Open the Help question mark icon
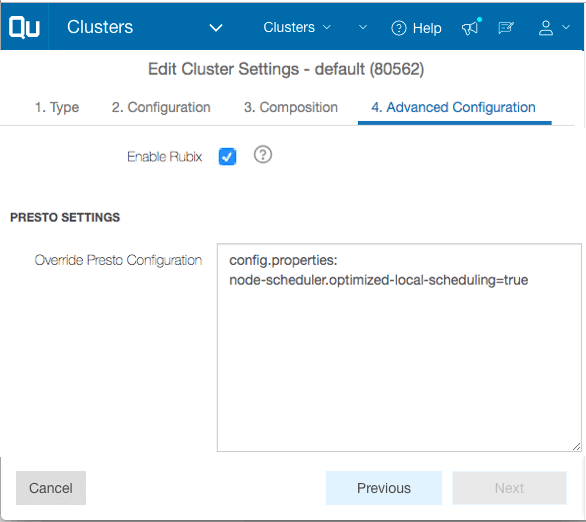Screen dimensions: 586x522 click(x=398, y=28)
